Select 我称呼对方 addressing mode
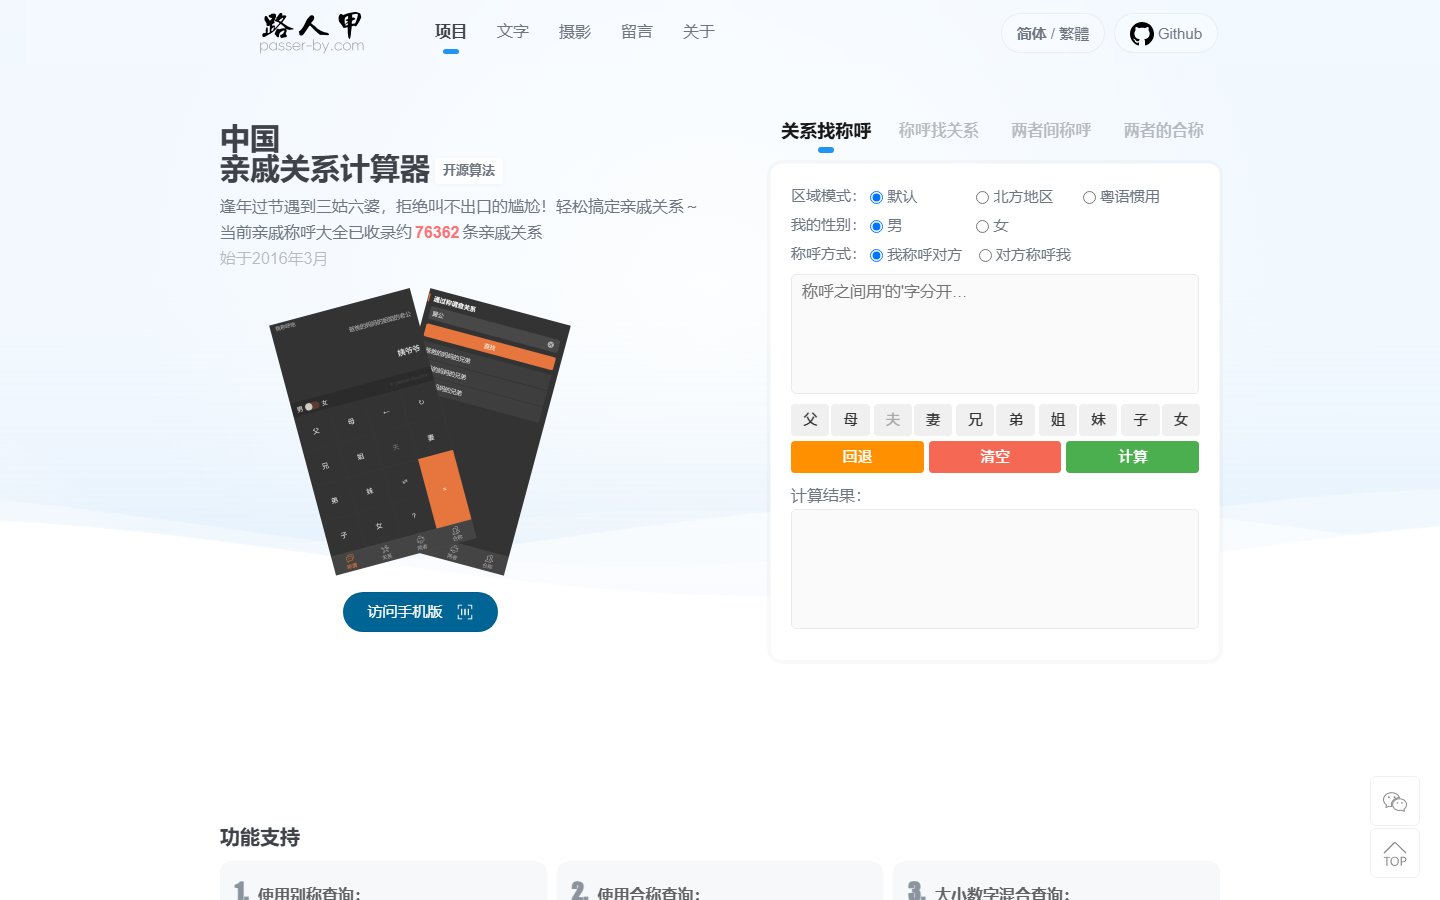This screenshot has height=900, width=1440. click(x=876, y=255)
